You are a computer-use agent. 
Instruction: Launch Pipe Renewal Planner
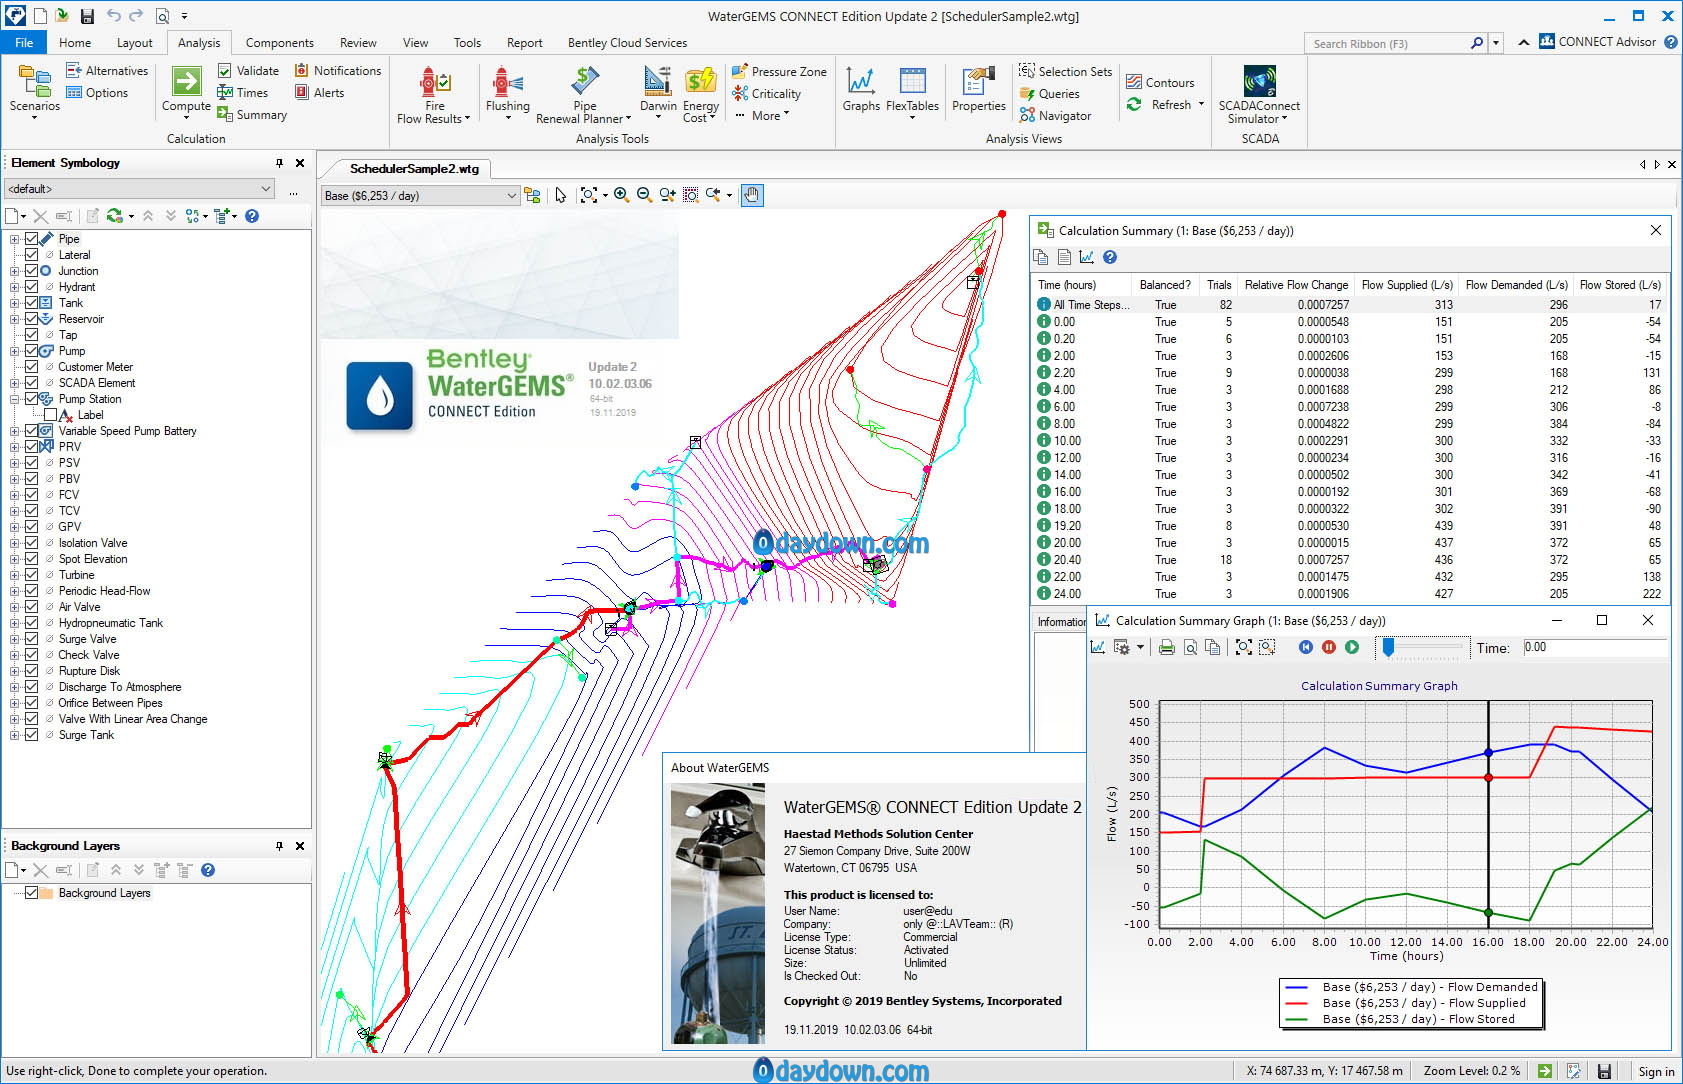584,94
